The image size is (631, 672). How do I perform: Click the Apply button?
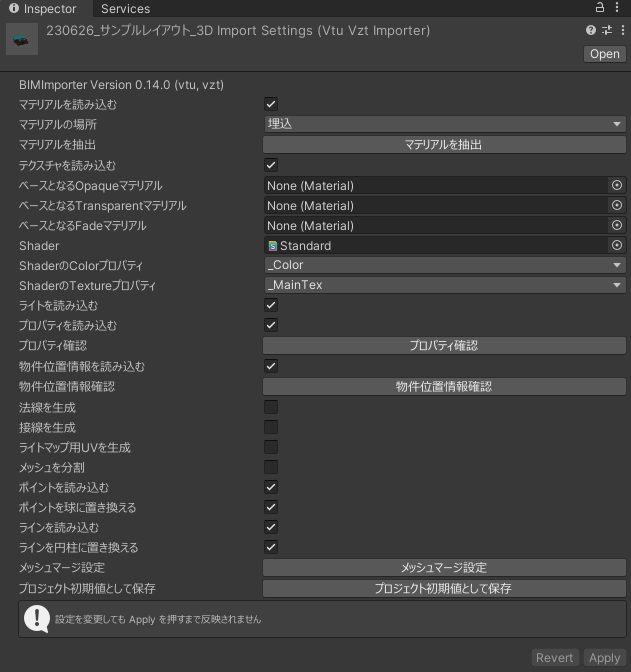(x=604, y=657)
